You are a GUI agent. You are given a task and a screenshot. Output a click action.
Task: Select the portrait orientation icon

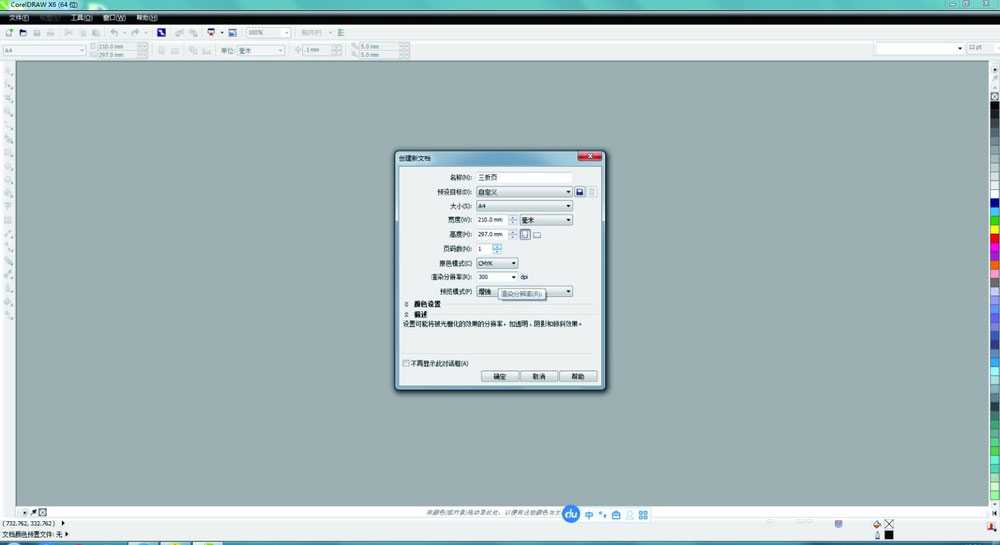(x=525, y=235)
